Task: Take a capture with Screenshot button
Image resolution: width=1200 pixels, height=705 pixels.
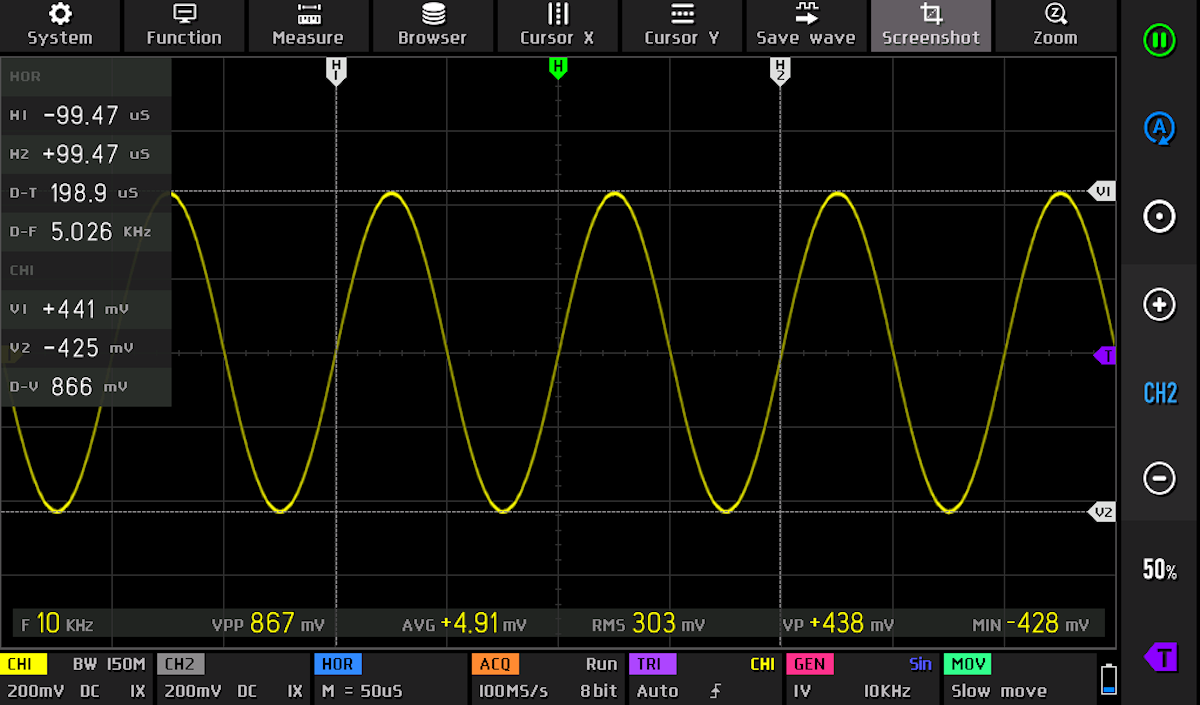Action: coord(931,26)
